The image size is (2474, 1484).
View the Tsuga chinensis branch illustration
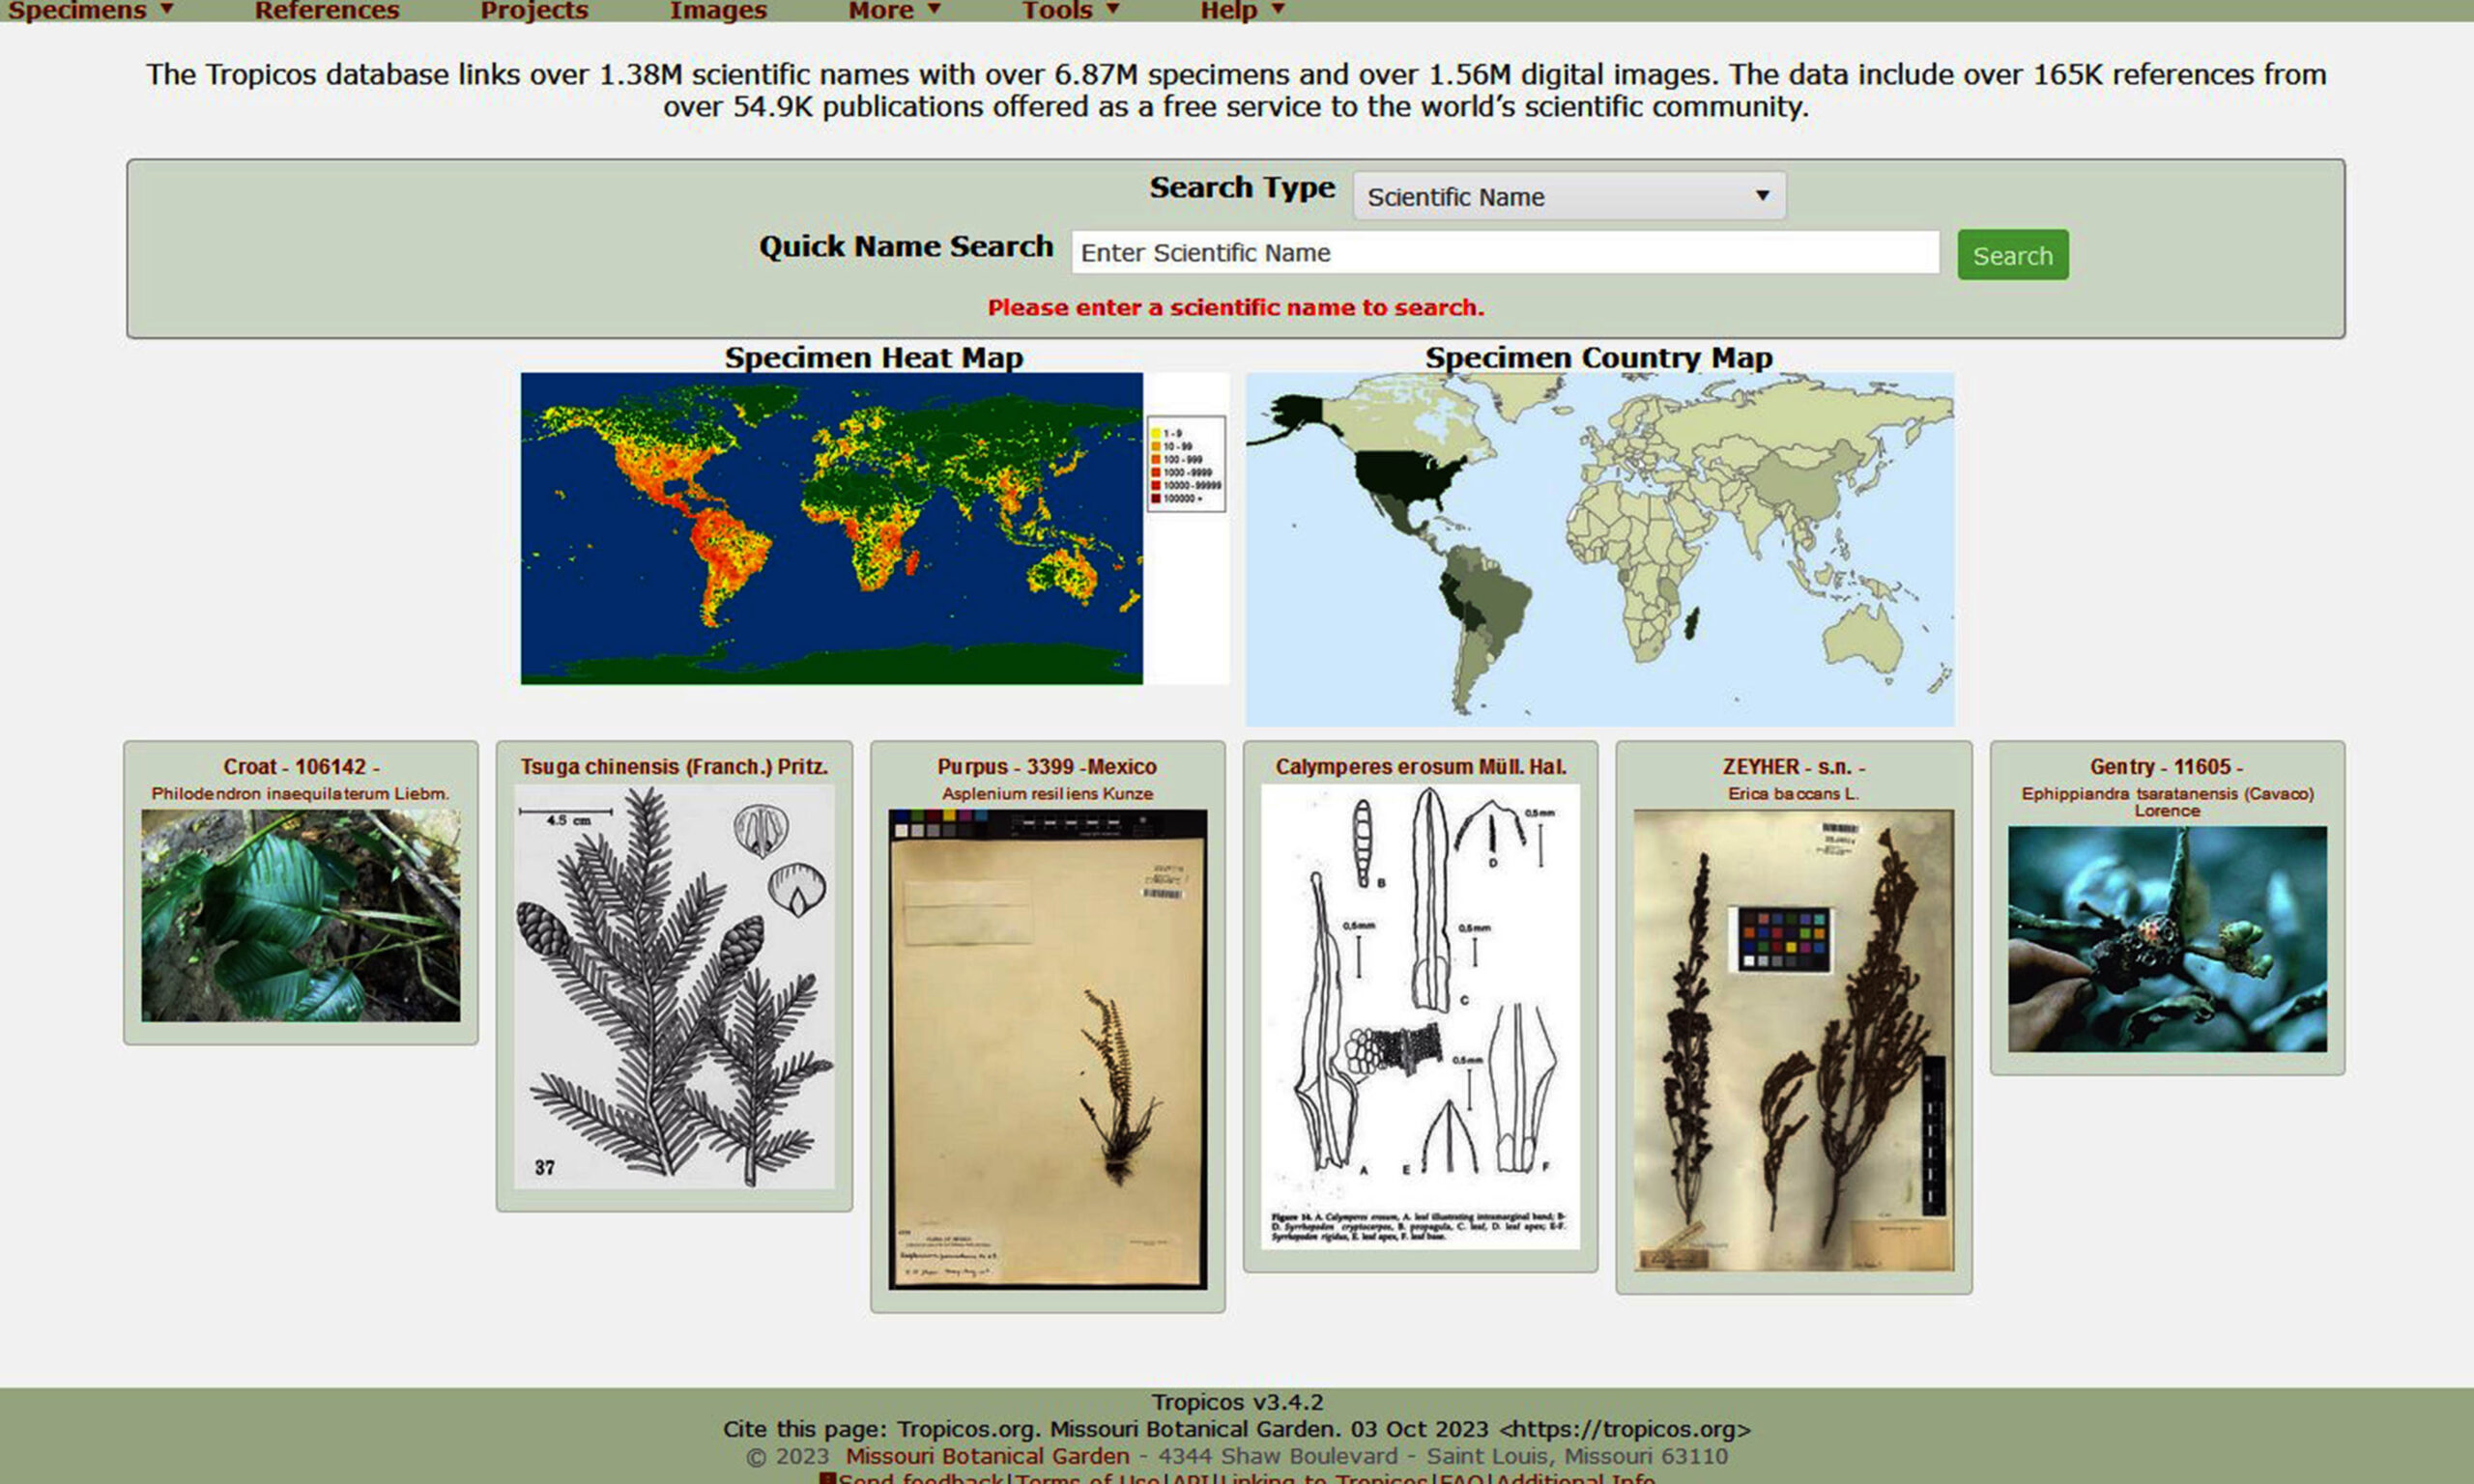tap(674, 987)
